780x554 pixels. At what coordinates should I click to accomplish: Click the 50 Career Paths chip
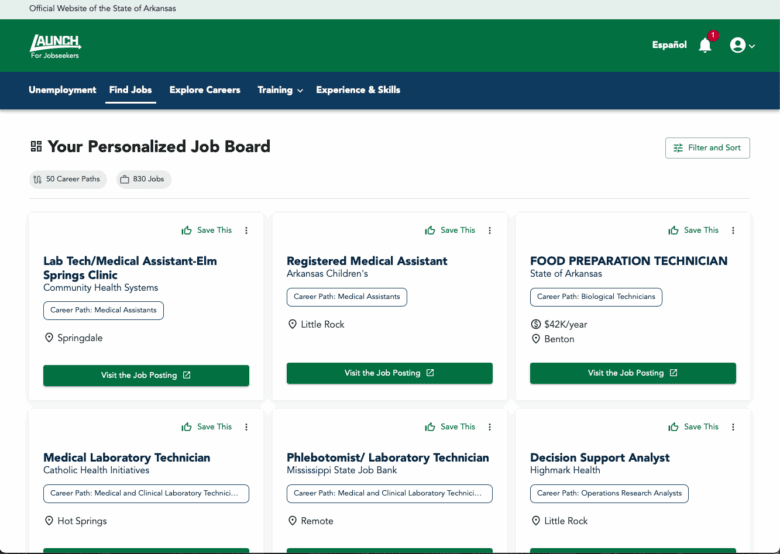(68, 179)
